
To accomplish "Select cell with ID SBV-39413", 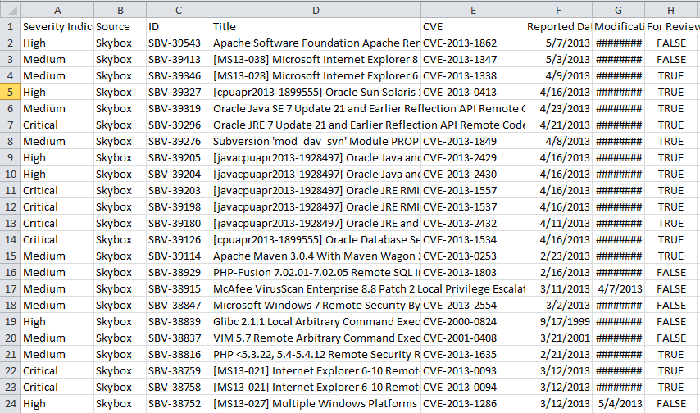I will pyautogui.click(x=179, y=59).
